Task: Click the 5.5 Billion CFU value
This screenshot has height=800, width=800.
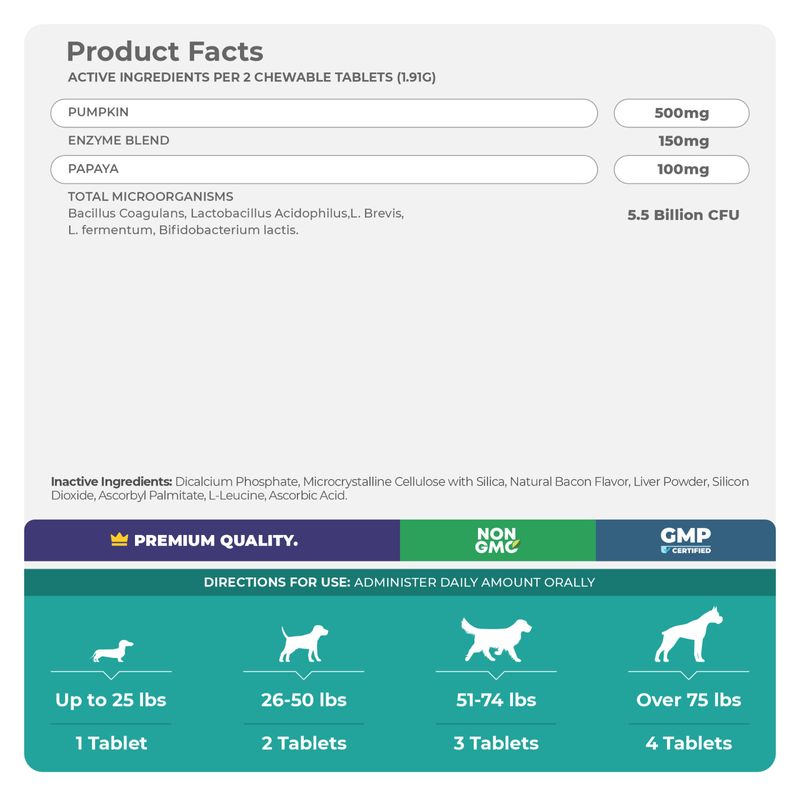Action: coord(683,215)
